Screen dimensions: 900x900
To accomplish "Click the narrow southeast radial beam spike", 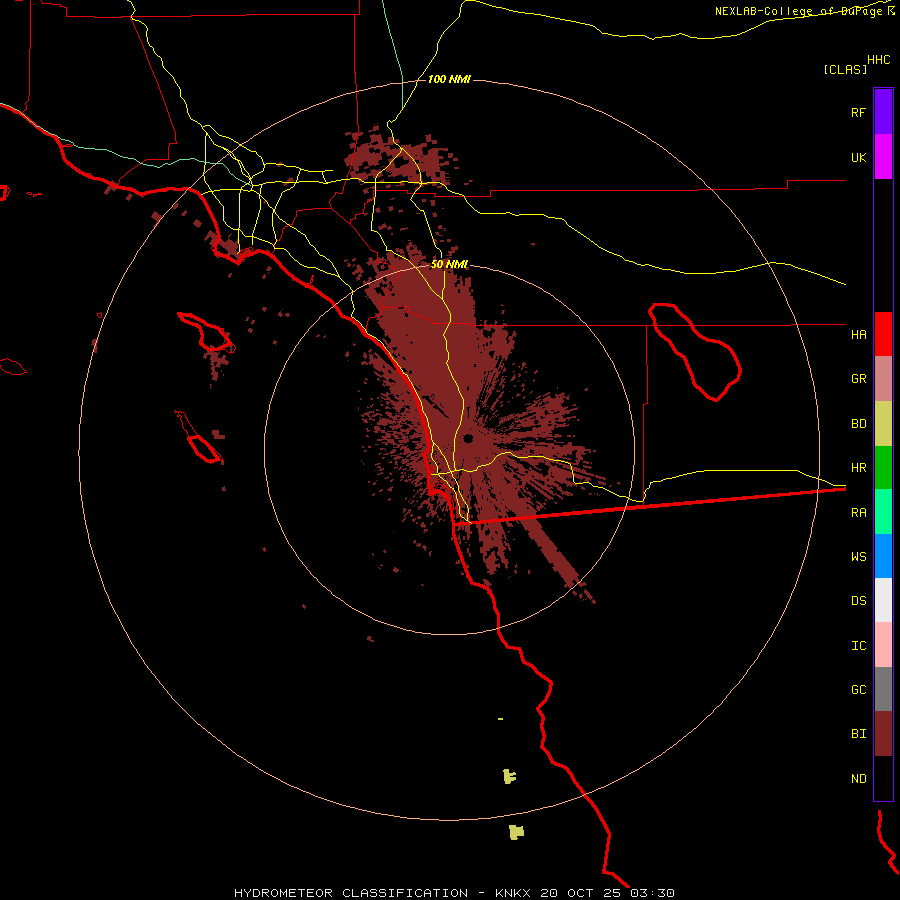I will 555,553.
